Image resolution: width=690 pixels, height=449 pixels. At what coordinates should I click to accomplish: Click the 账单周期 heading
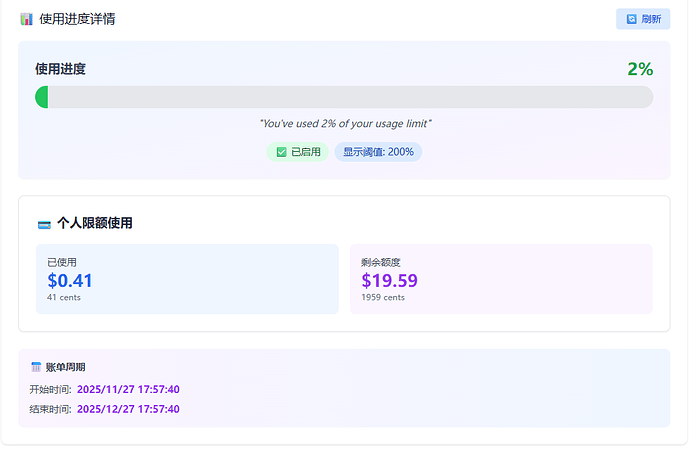[65, 367]
